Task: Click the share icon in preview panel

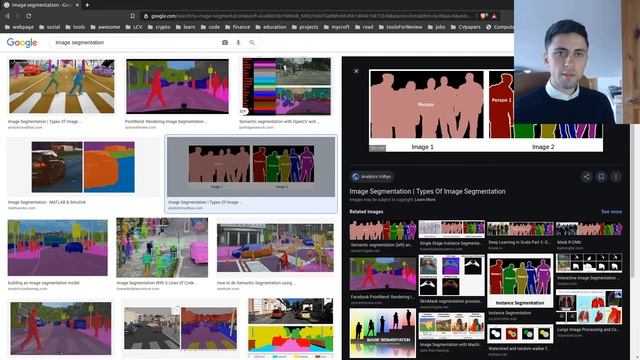Action: click(587, 177)
